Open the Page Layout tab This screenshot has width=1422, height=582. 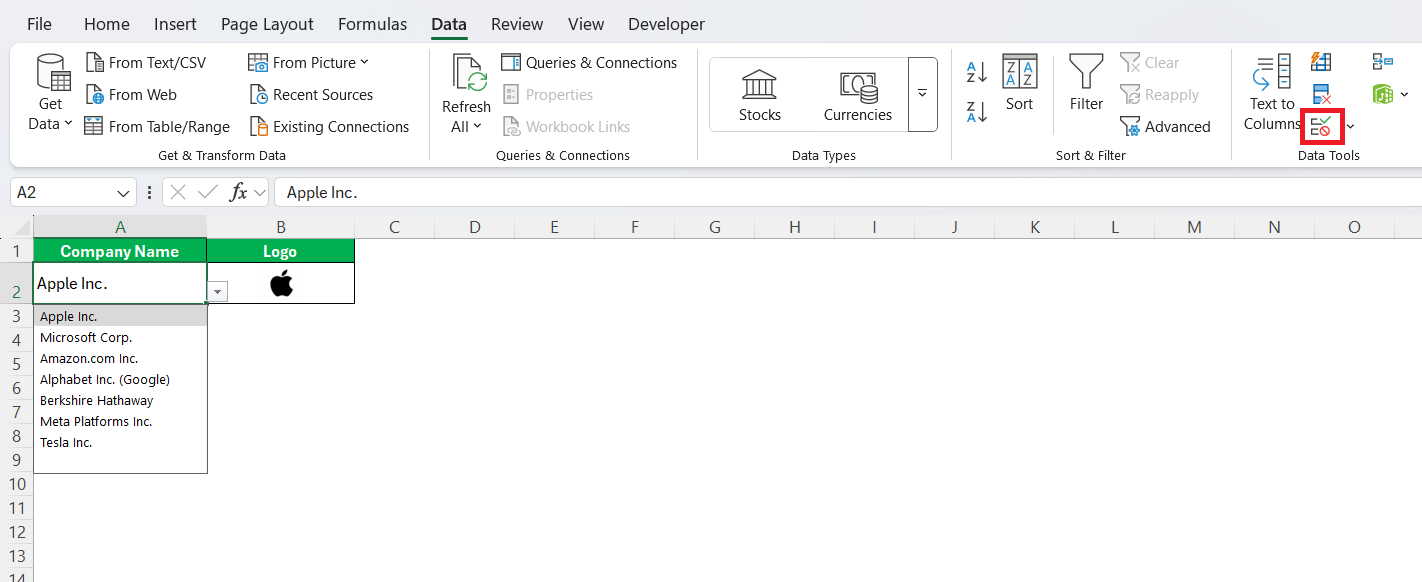pyautogui.click(x=267, y=24)
